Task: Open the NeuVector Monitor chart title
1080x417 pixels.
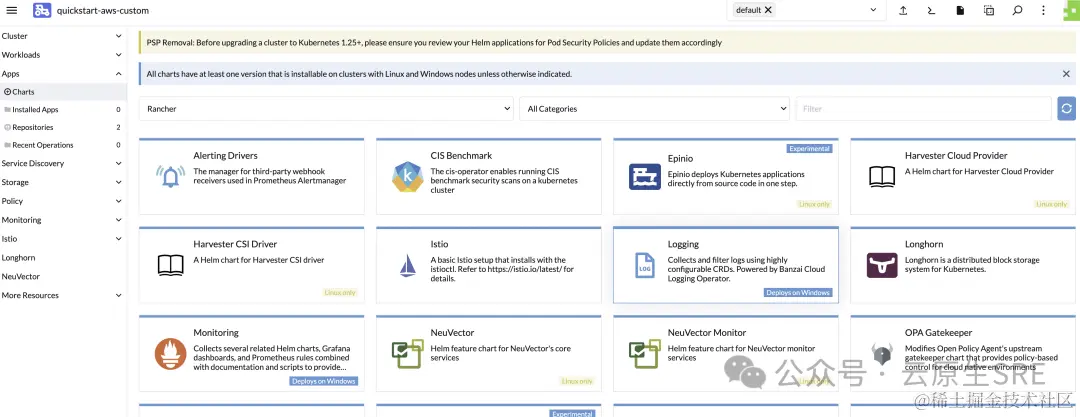Action: (x=707, y=332)
